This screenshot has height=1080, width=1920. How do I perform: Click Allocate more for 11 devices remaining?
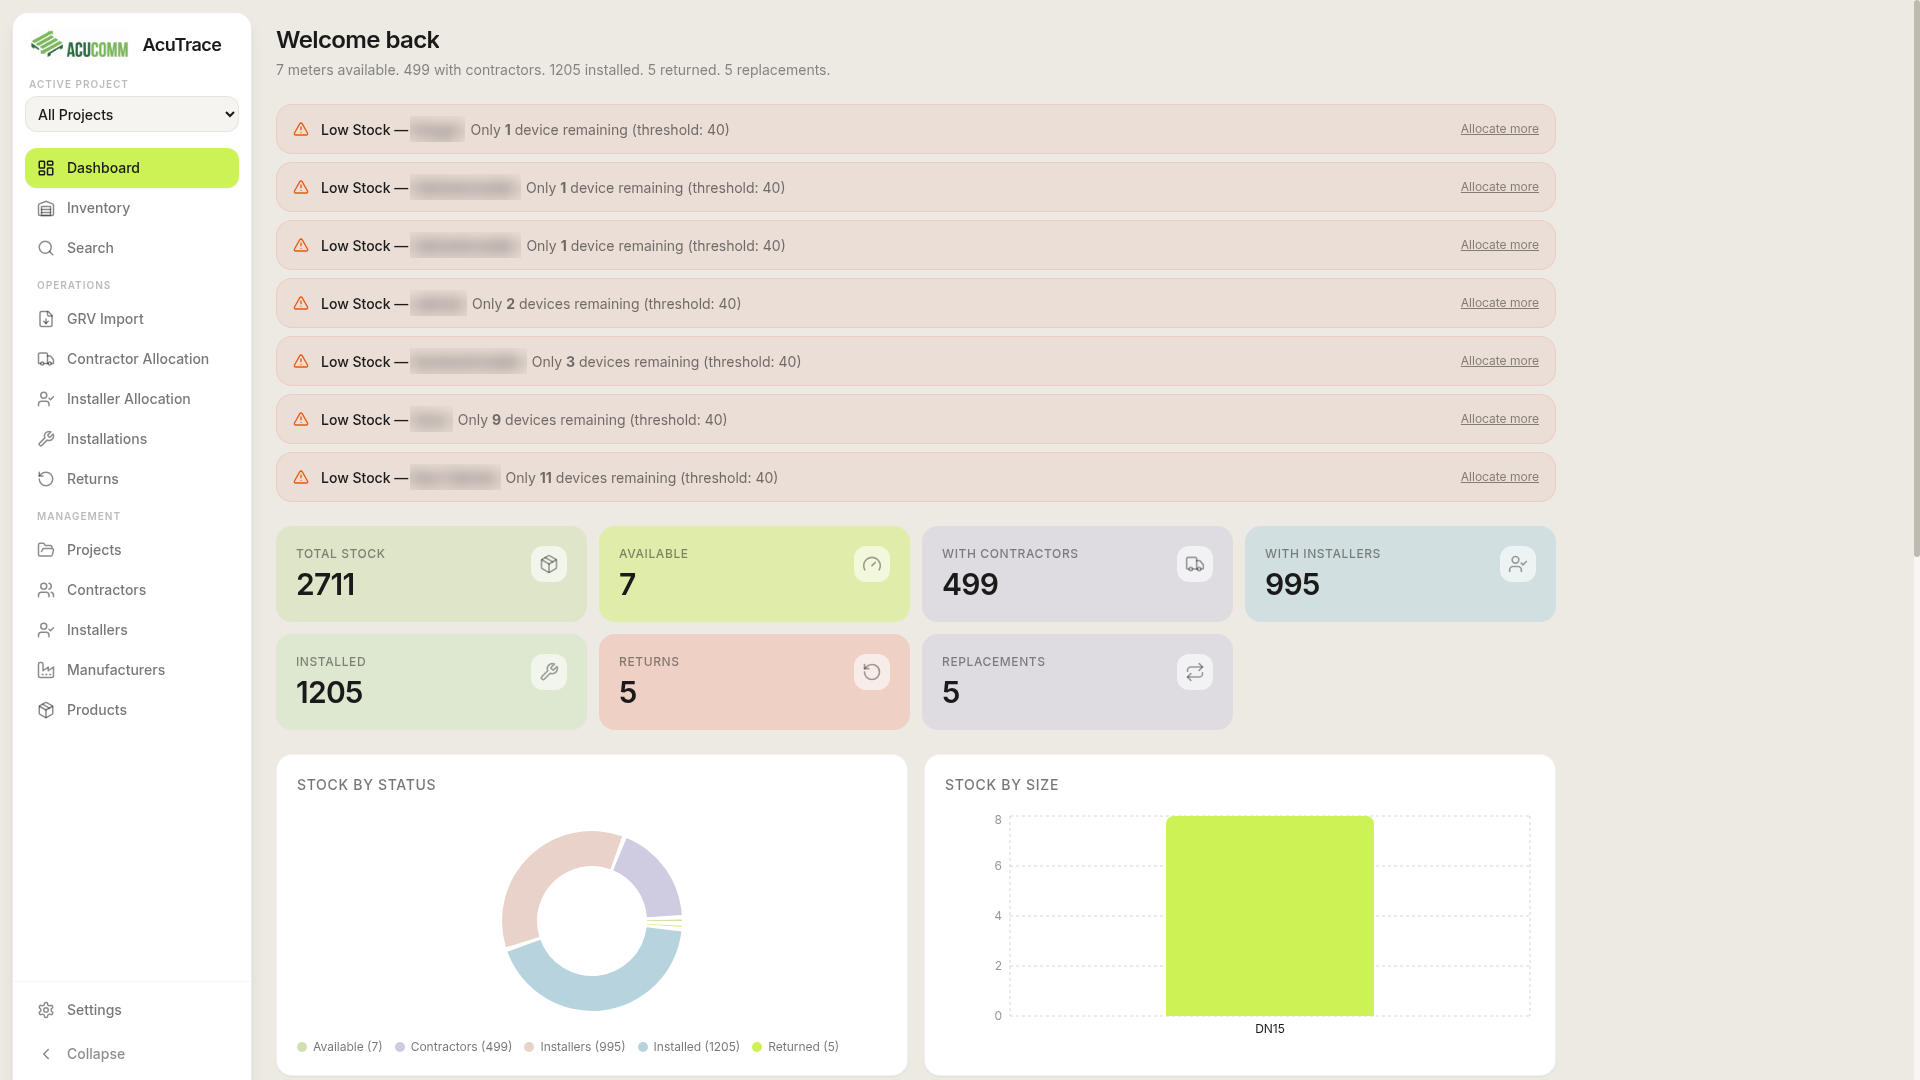coord(1499,477)
